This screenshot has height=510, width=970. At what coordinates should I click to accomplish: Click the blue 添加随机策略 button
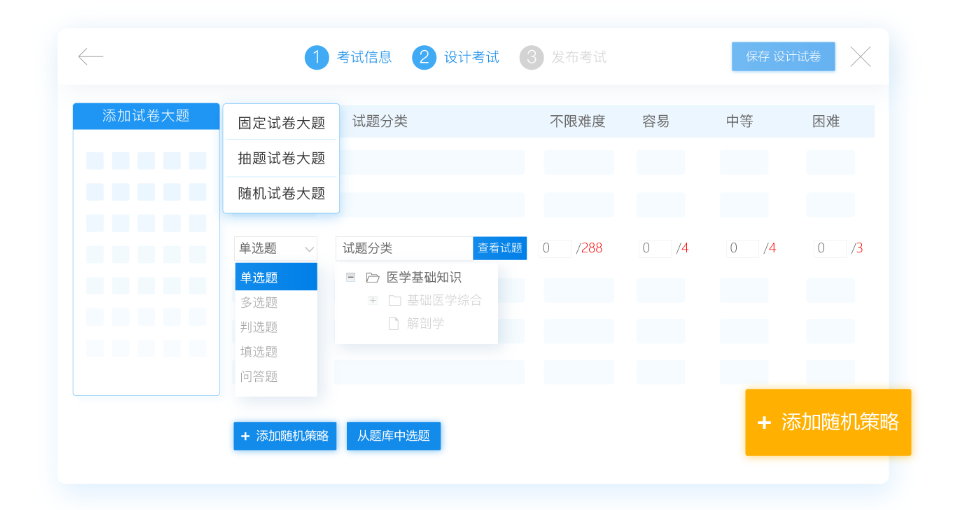pos(285,436)
